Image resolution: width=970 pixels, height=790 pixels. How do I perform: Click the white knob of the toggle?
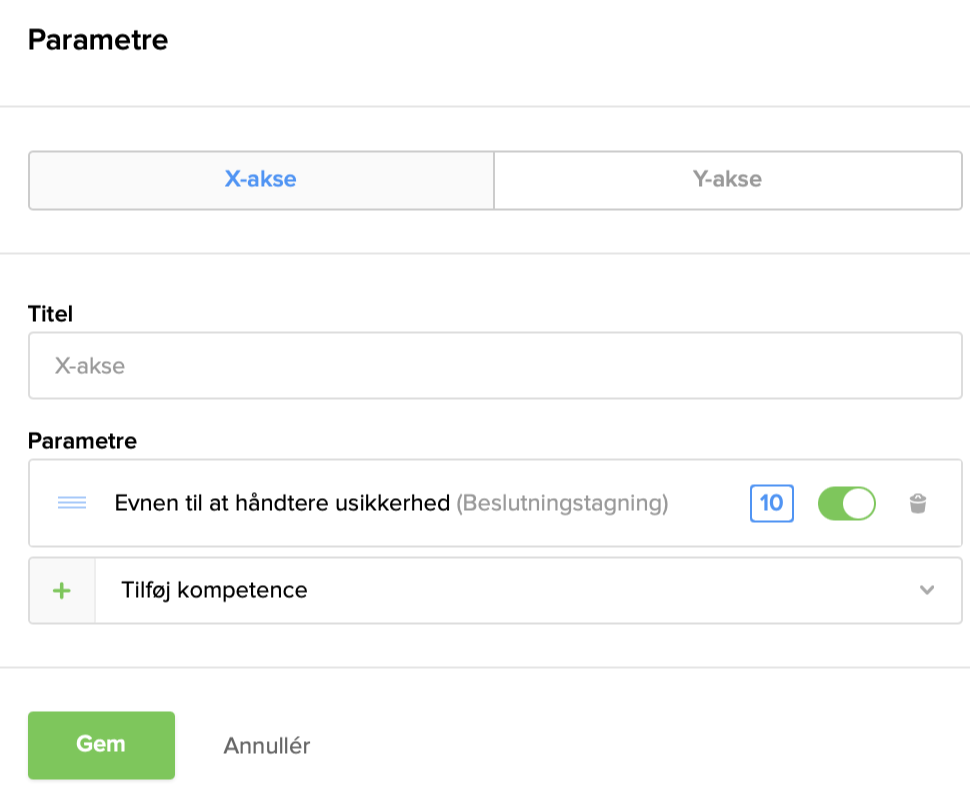click(x=859, y=504)
